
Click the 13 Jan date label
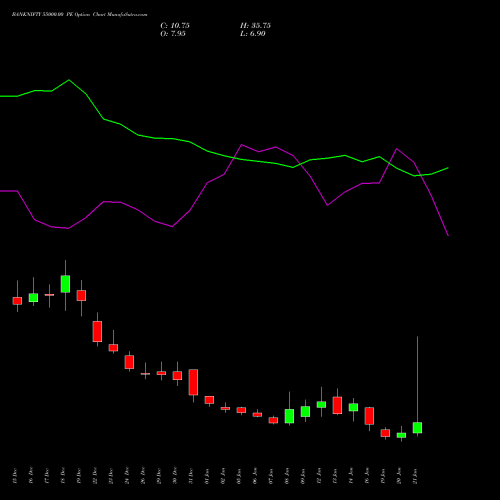[334, 476]
